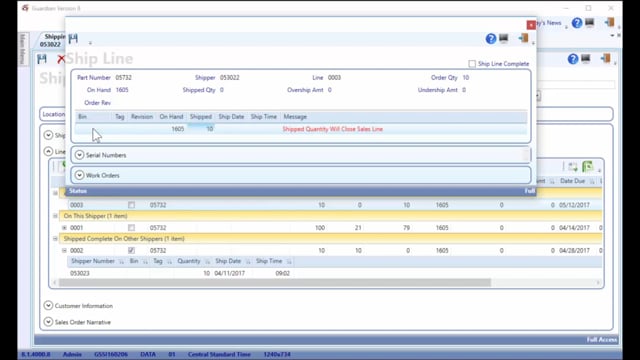640x360 pixels.
Task: Expand the Customer Information section
Action: 48,306
